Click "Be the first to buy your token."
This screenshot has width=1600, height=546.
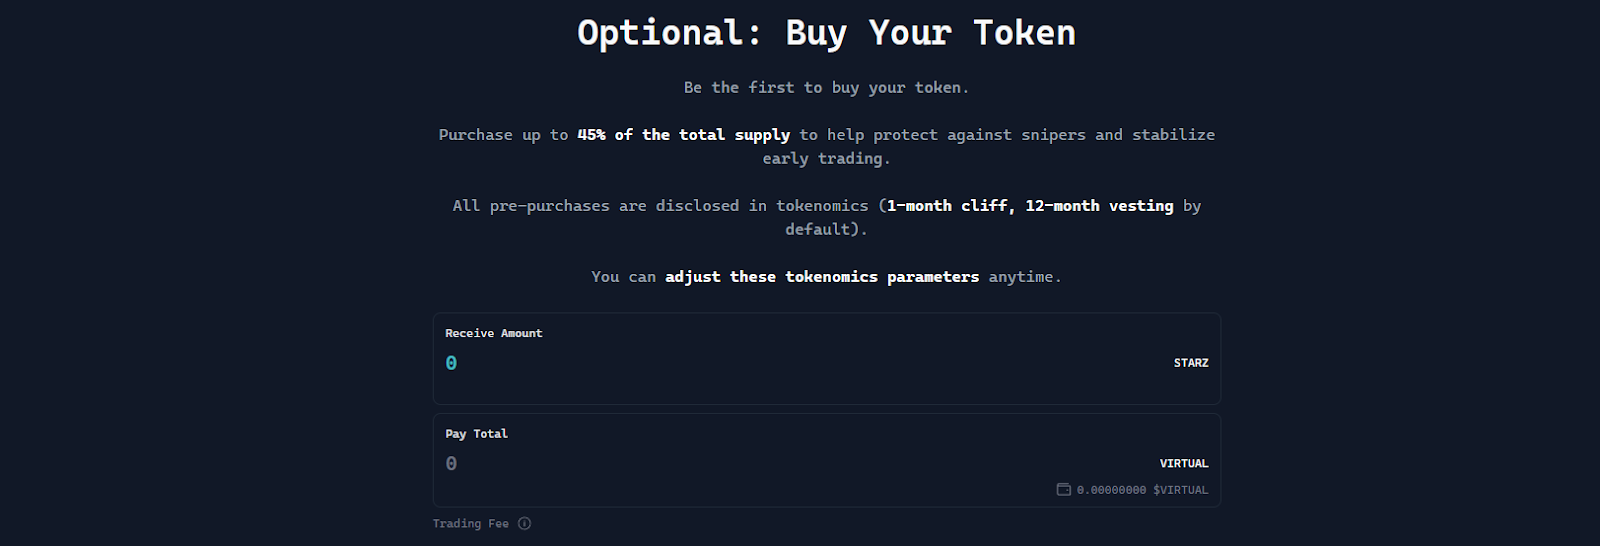826,88
